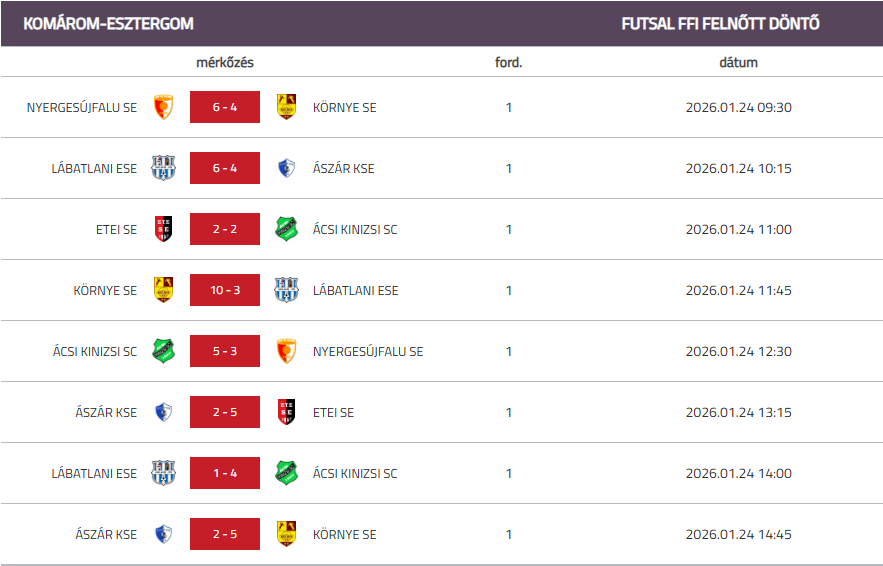
Task: Click the KOMÁROM-ESZTERGOM header title
Action: pos(108,23)
